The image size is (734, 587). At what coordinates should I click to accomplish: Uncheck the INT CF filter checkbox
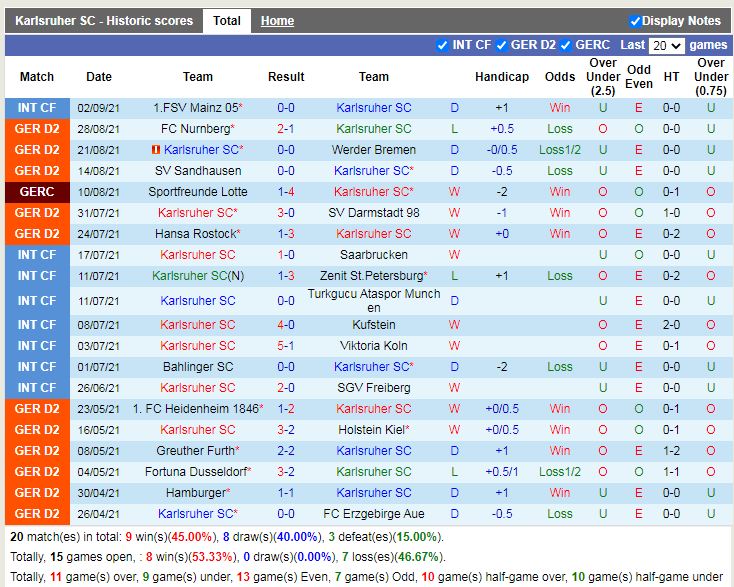tap(443, 45)
